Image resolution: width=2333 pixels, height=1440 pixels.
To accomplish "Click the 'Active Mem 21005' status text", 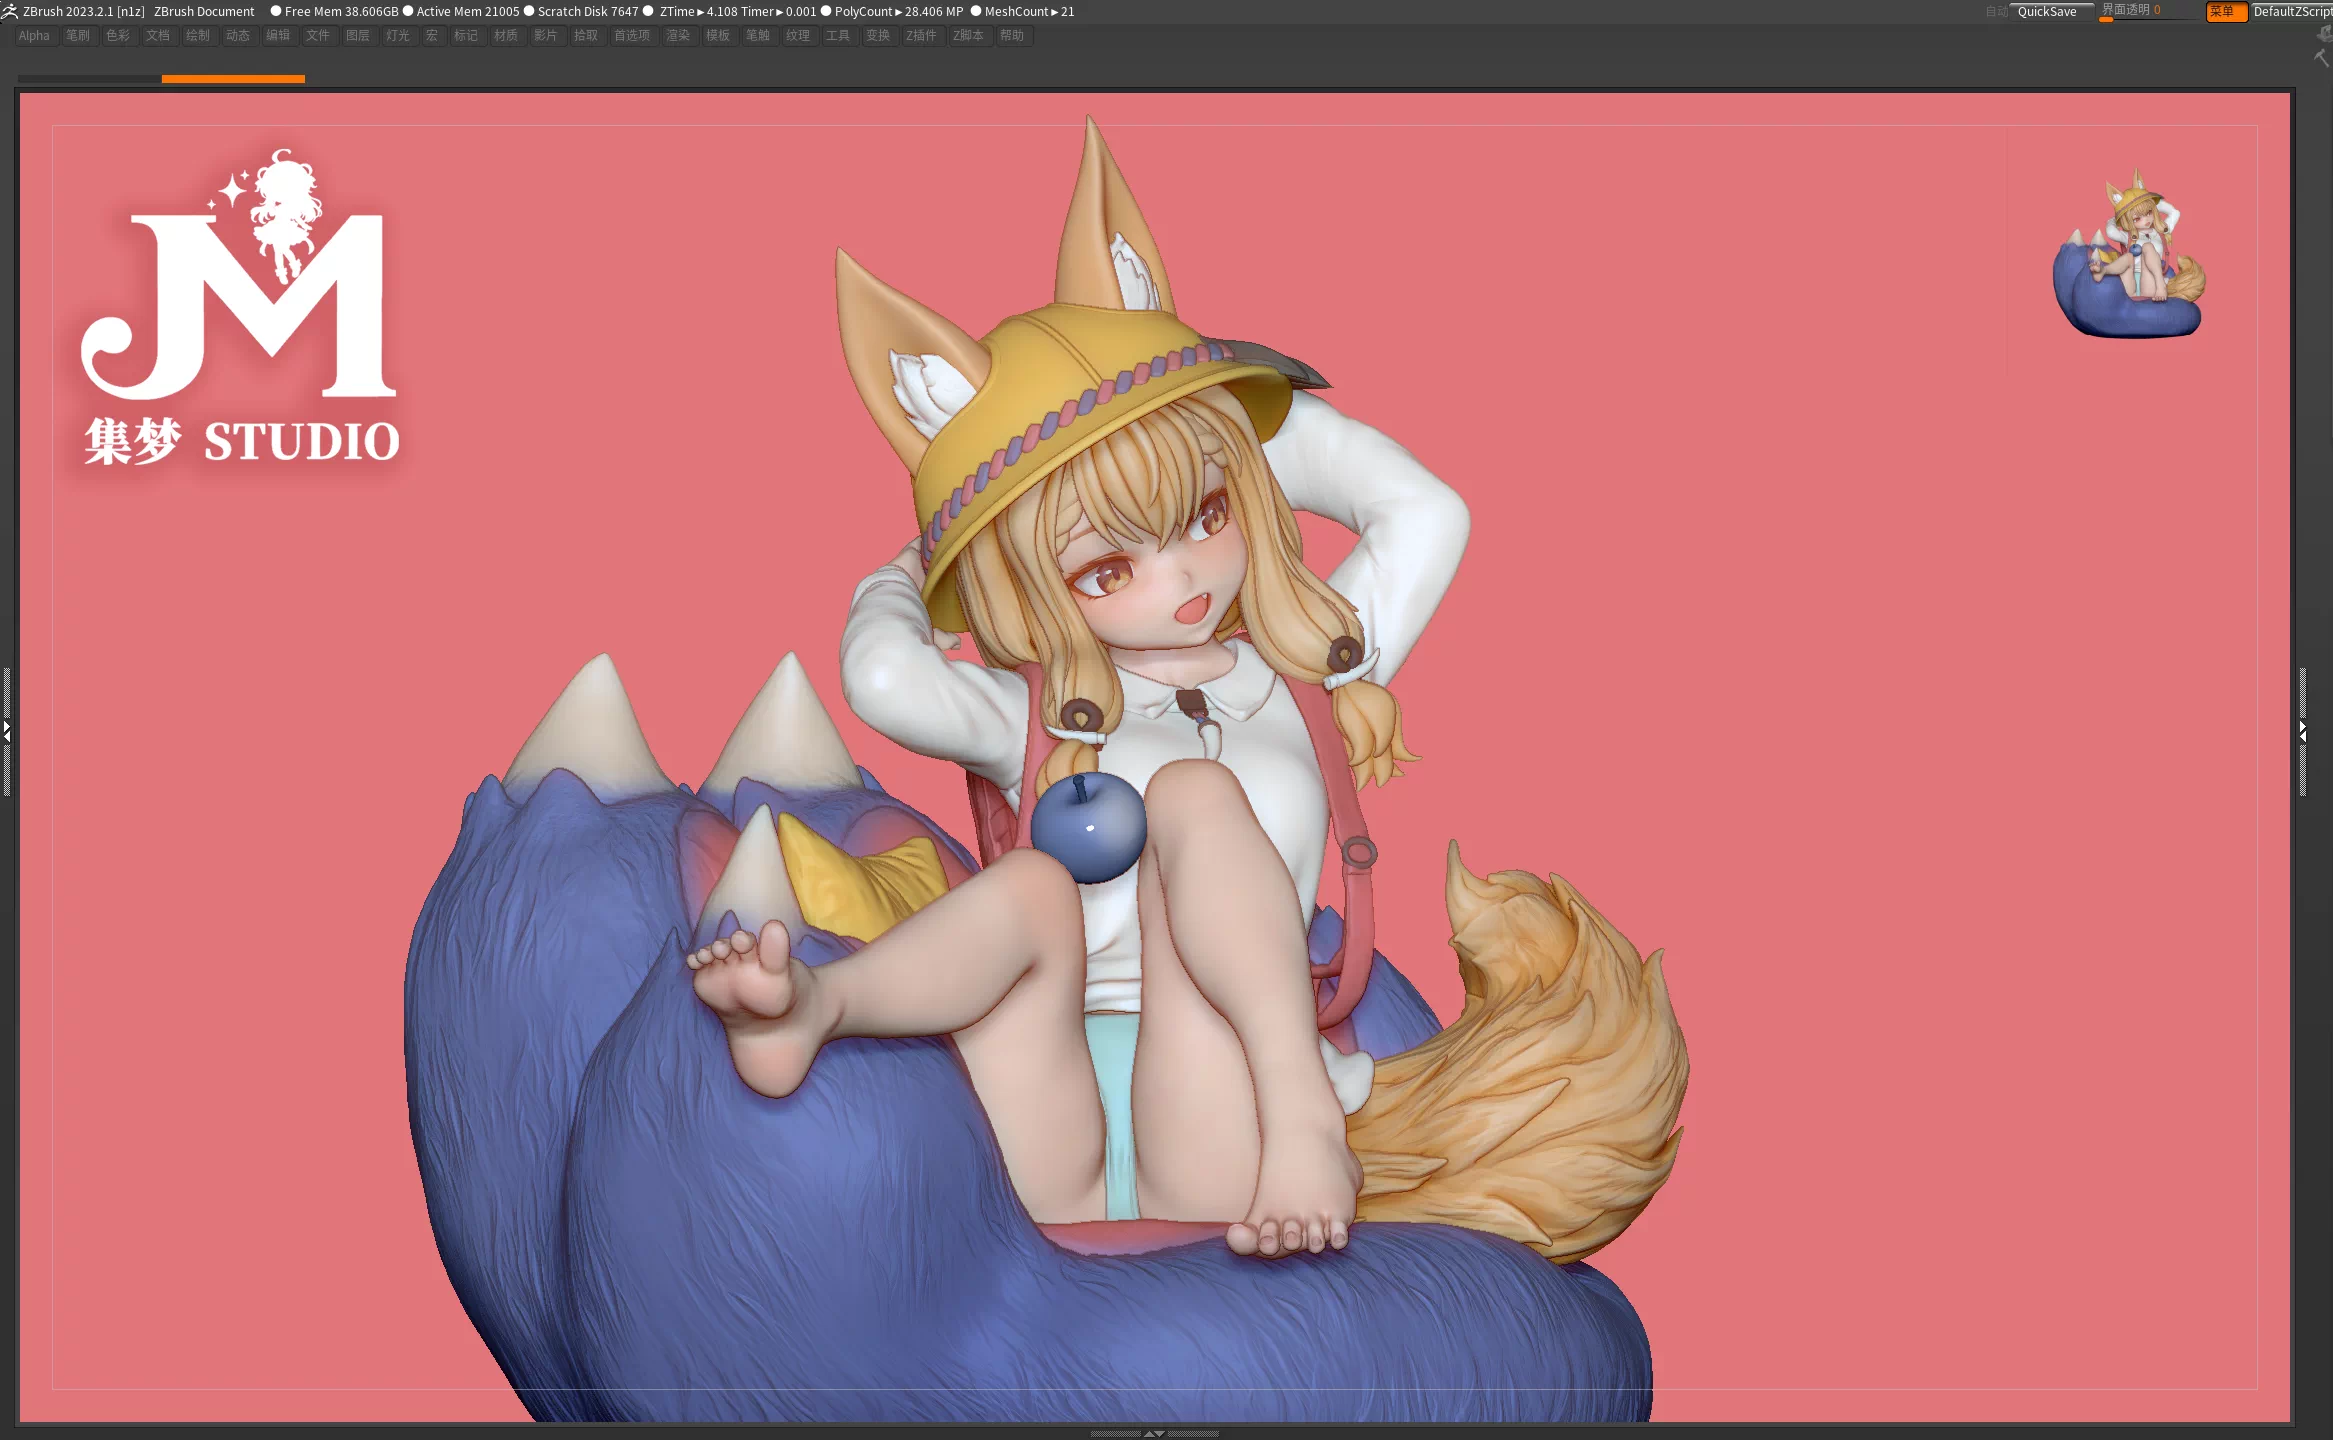I will tap(468, 12).
